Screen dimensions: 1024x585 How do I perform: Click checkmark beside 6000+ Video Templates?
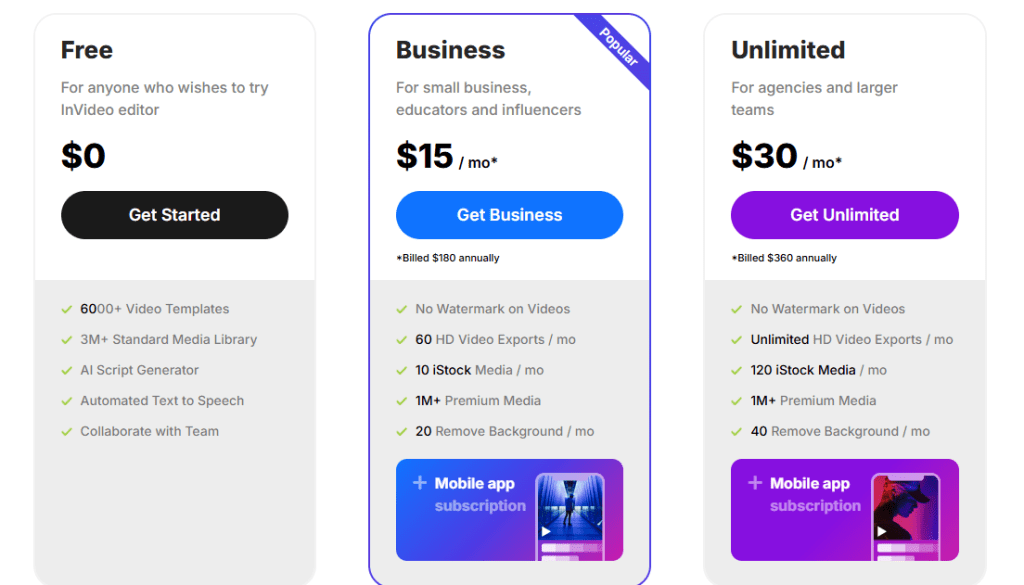click(67, 310)
